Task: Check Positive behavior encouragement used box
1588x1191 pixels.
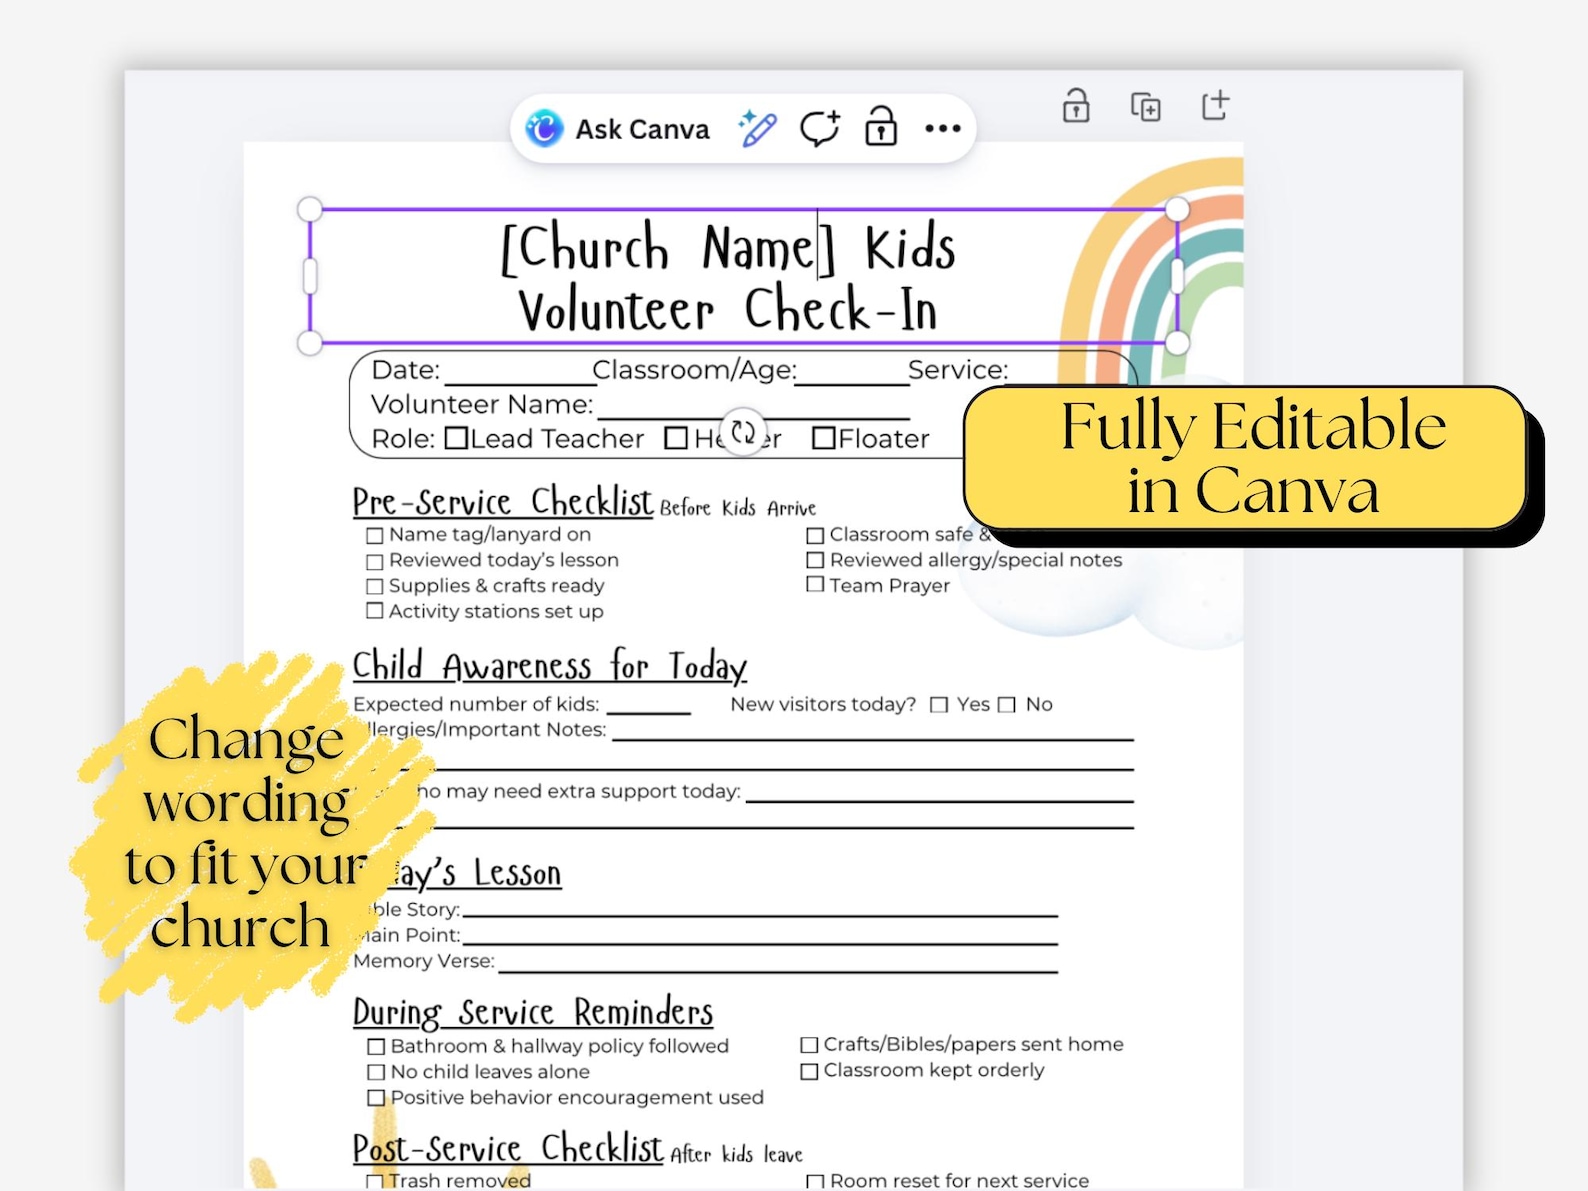Action: [x=376, y=1098]
